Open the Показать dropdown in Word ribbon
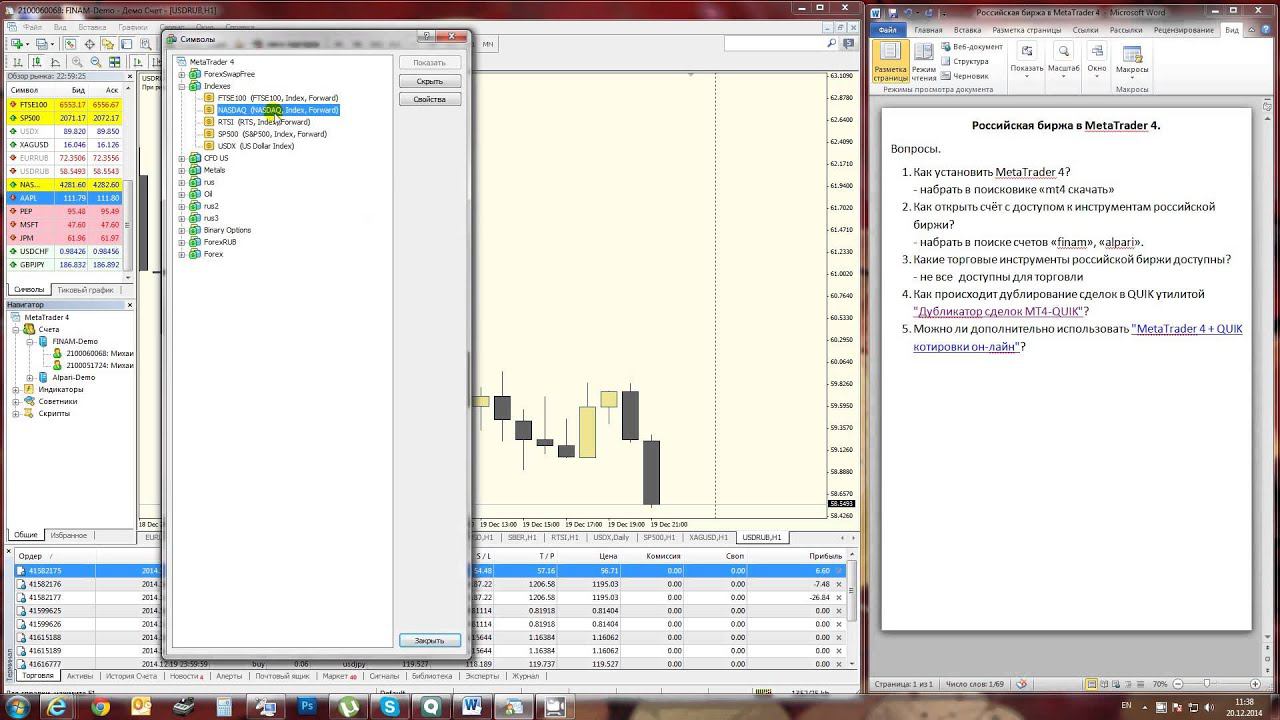 [x=1027, y=60]
